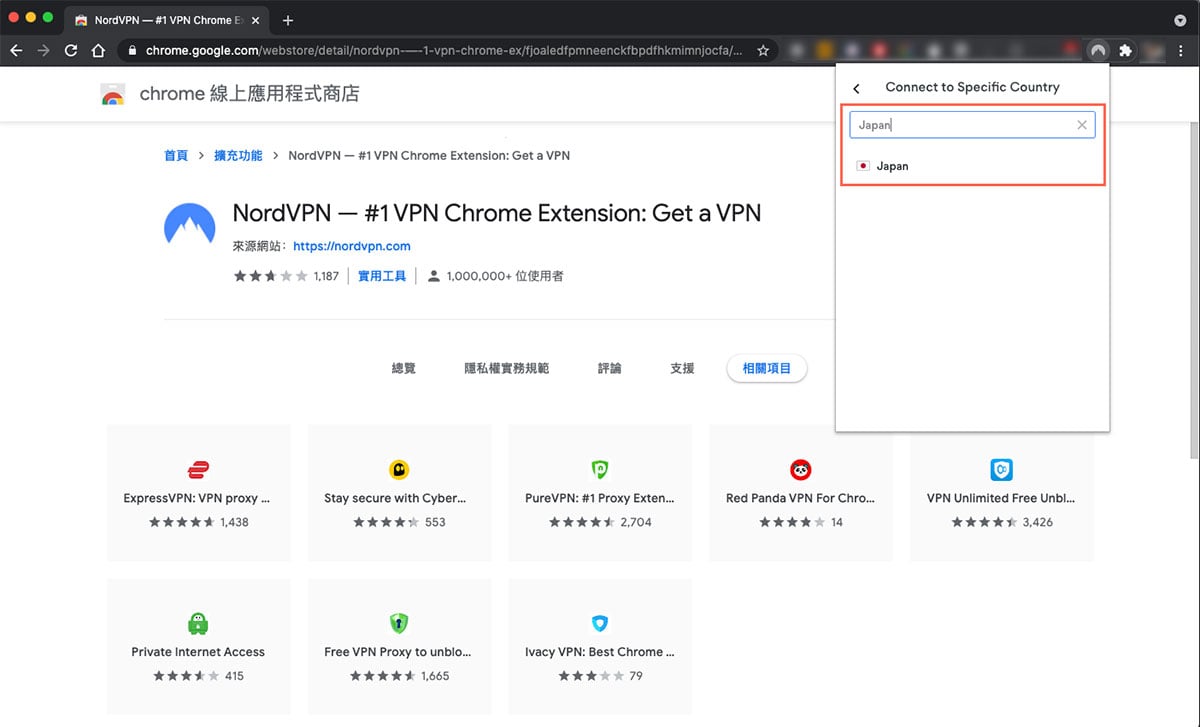Select Japan from the country results
Image resolution: width=1200 pixels, height=727 pixels.
[x=972, y=166]
